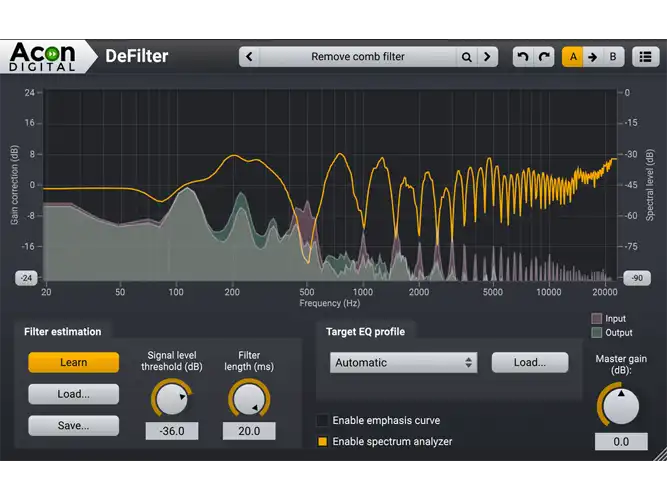Click the Output legend color swatch

596,333
